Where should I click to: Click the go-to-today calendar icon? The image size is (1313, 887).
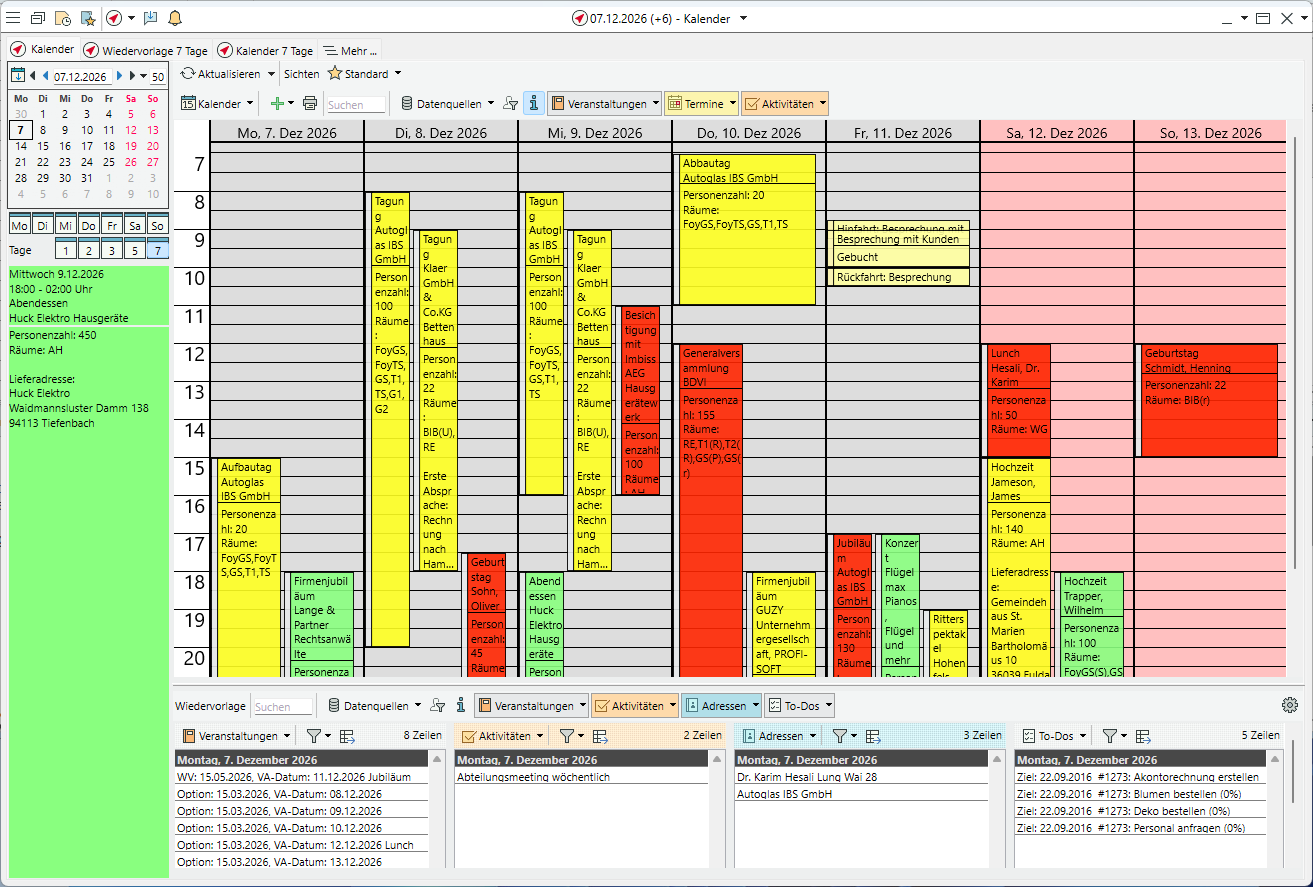tap(17, 75)
